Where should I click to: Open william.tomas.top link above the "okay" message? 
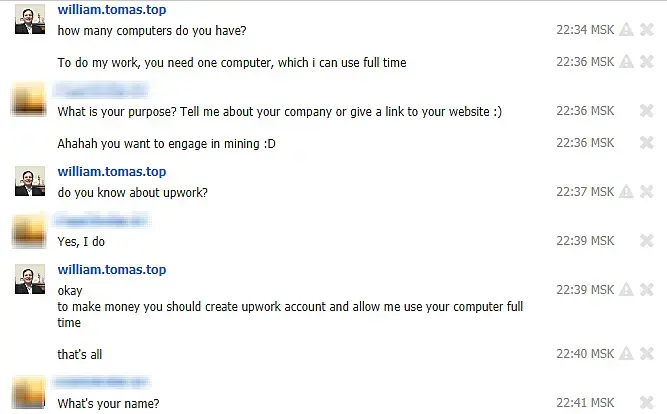[x=112, y=270]
